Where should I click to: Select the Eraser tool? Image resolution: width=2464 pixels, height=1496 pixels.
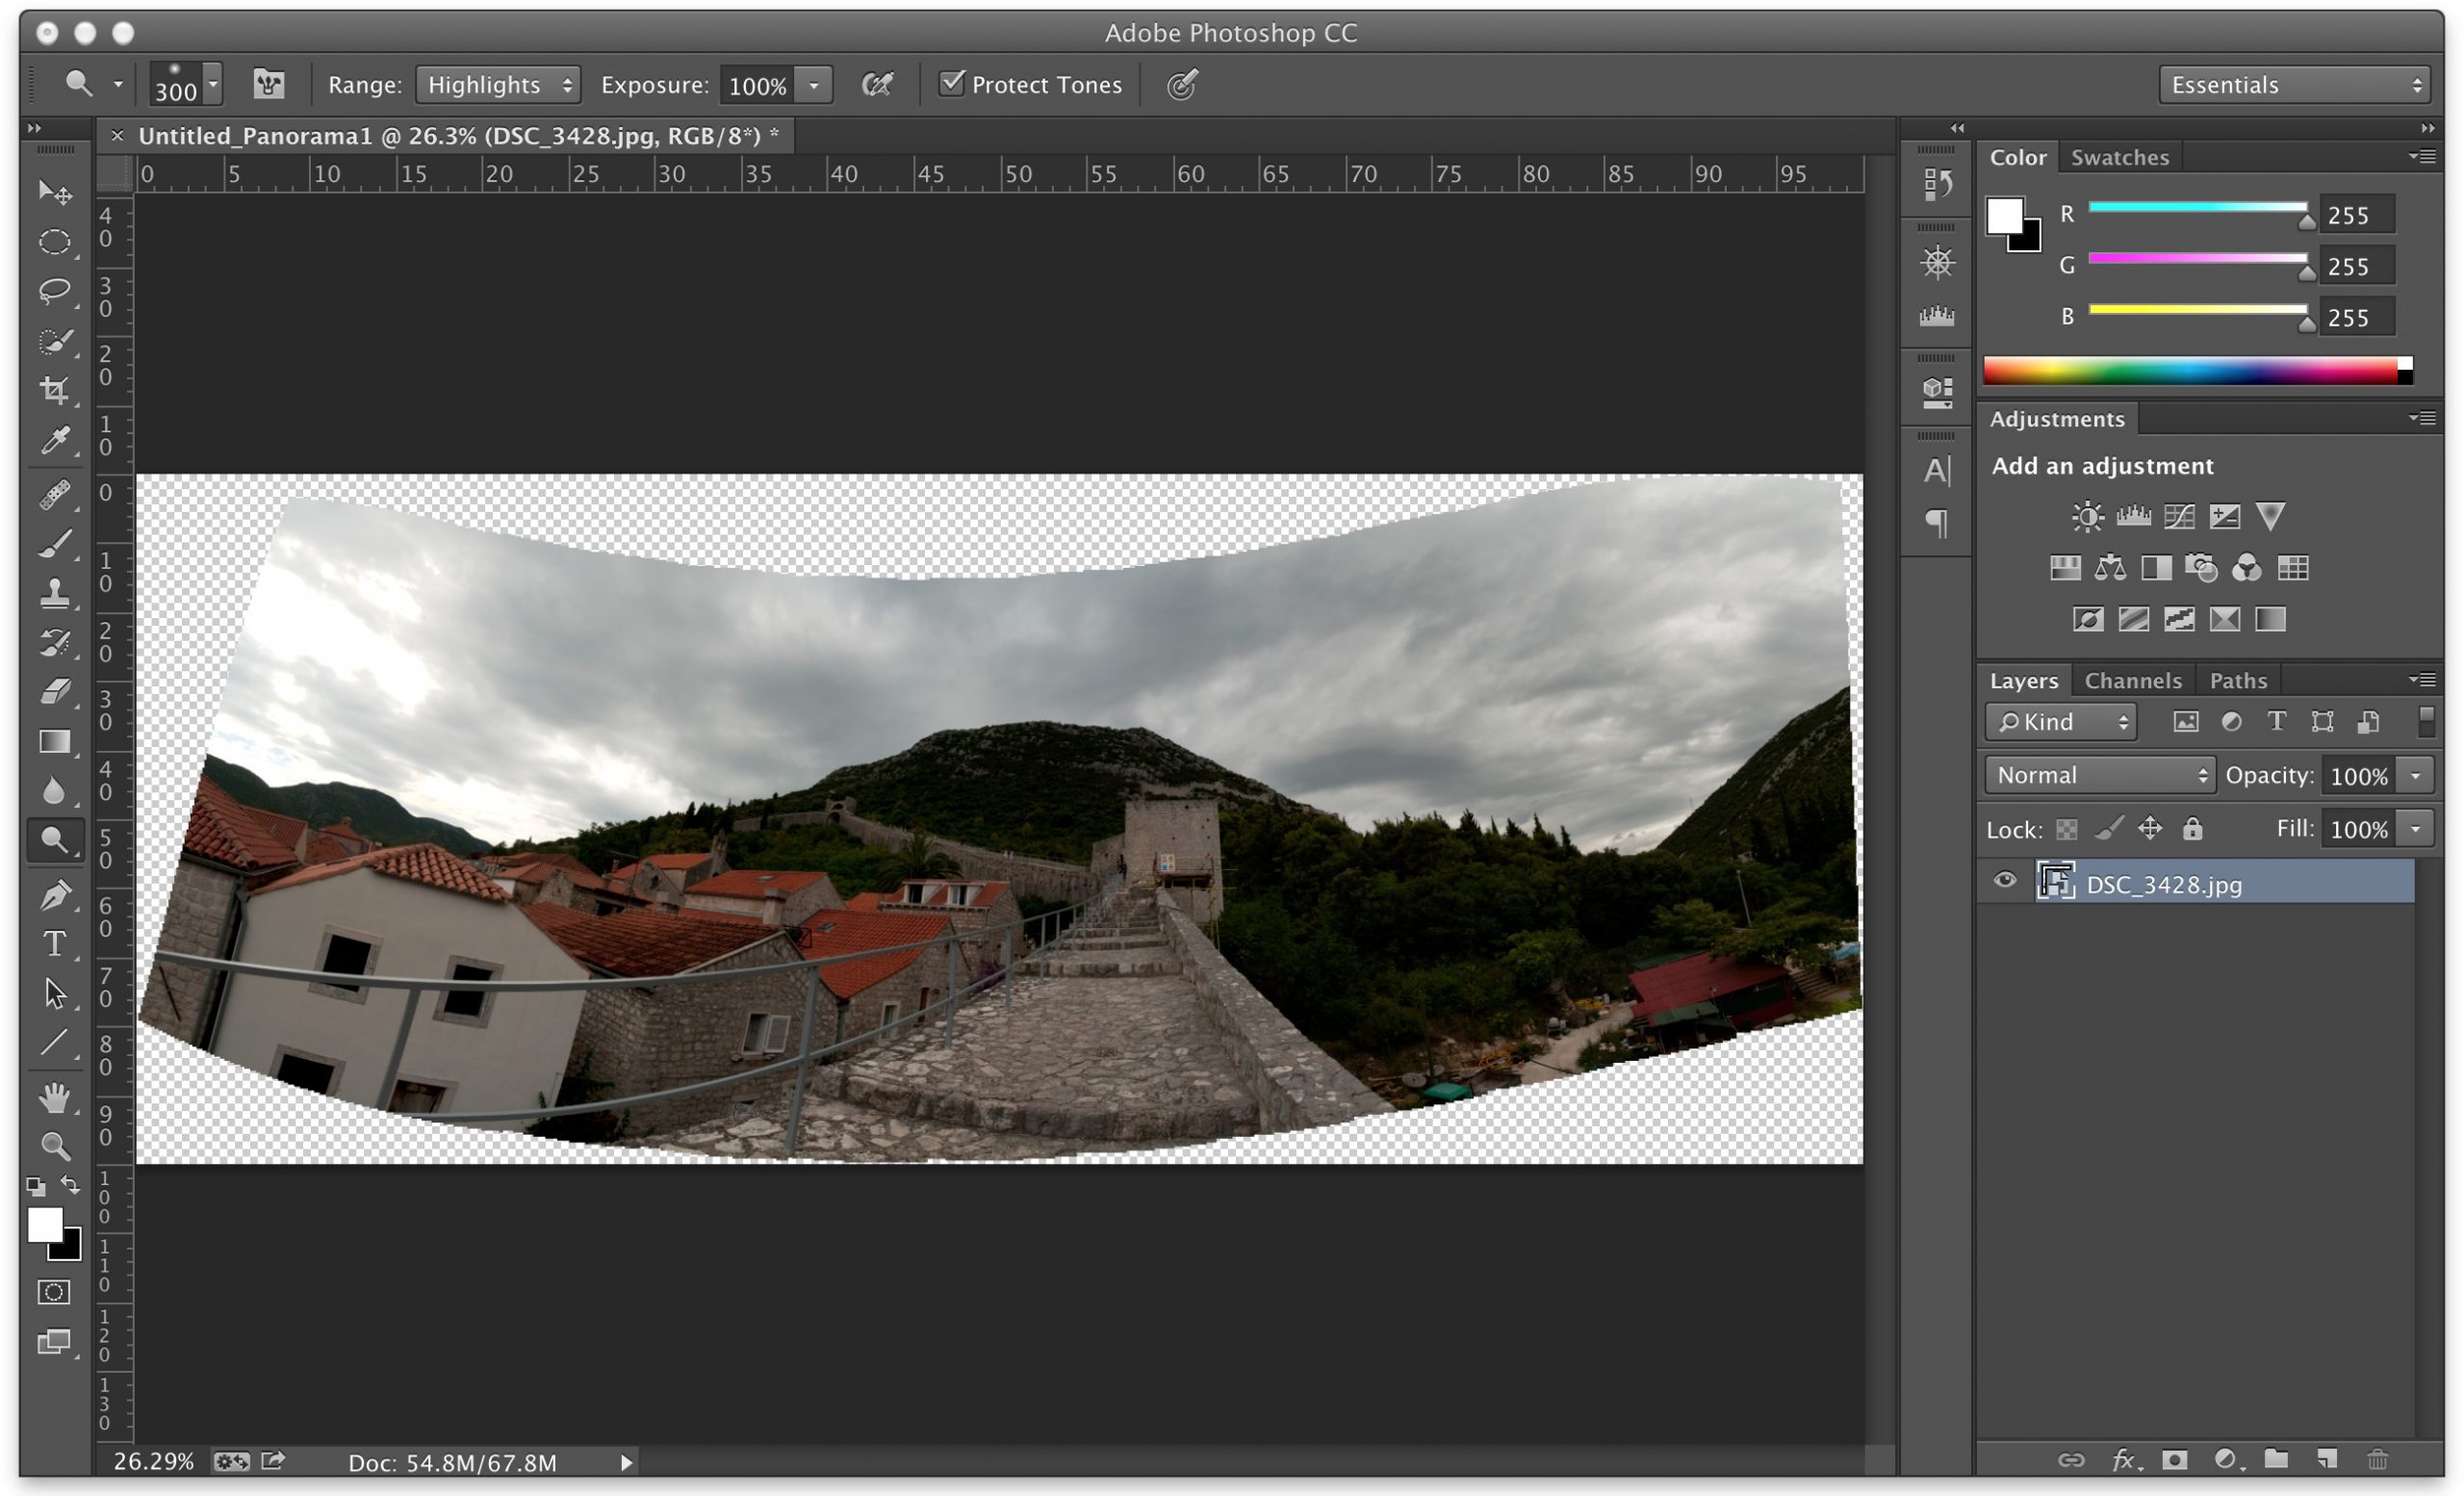coord(55,691)
